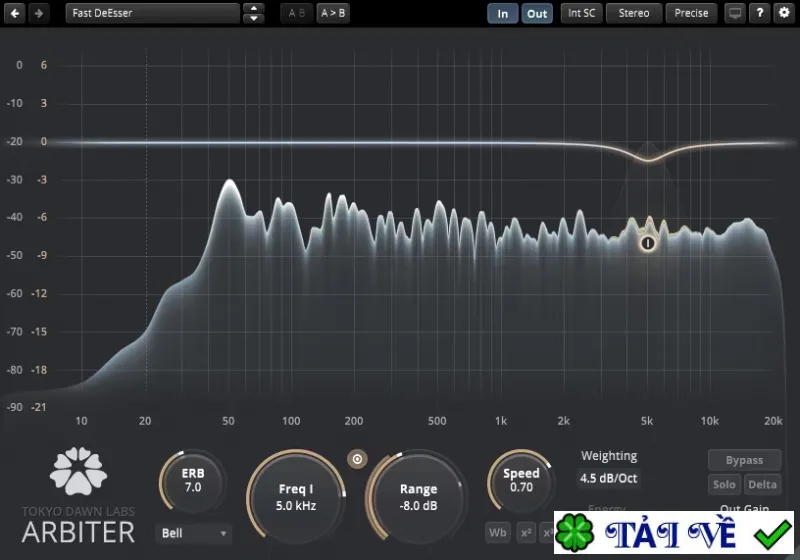
Task: Open the Bell filter type dropdown
Action: coord(193,533)
